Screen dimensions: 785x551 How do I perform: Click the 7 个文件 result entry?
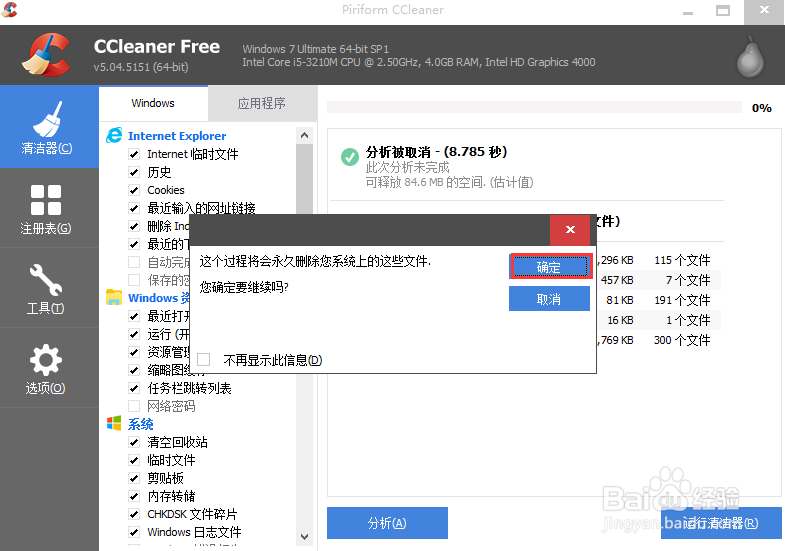click(688, 280)
